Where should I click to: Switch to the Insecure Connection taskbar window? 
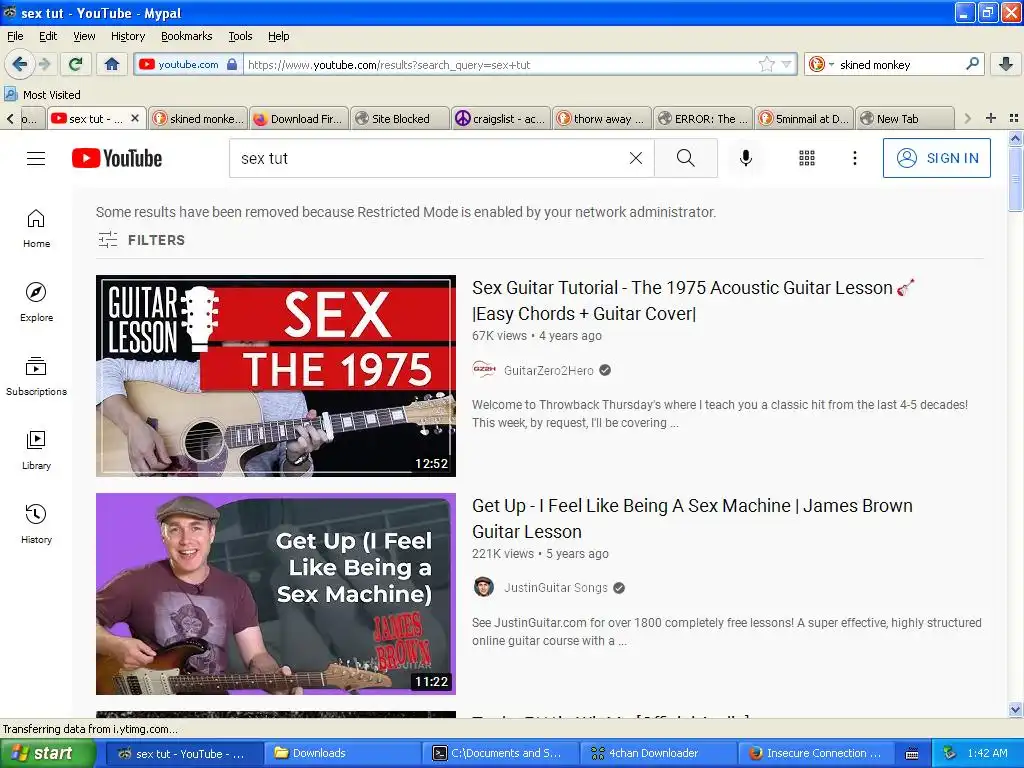816,754
